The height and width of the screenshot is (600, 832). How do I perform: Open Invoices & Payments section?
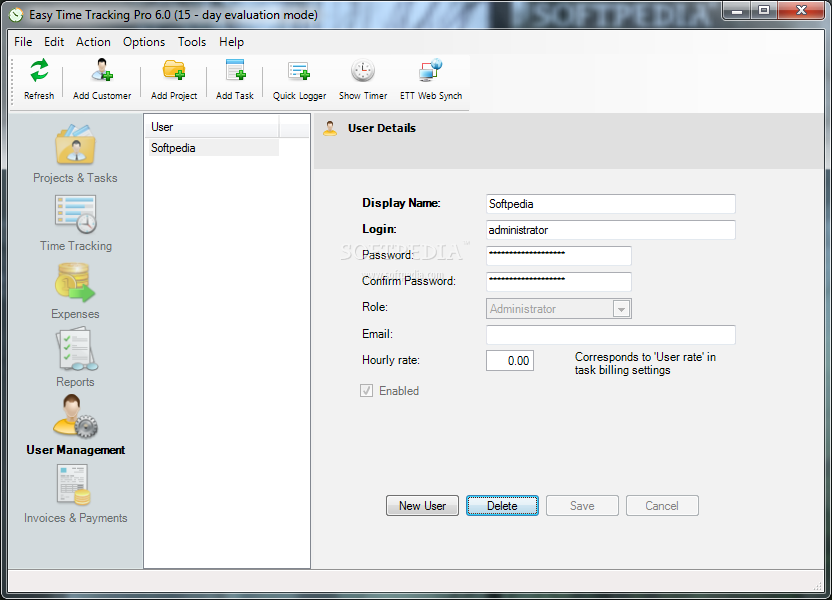75,494
